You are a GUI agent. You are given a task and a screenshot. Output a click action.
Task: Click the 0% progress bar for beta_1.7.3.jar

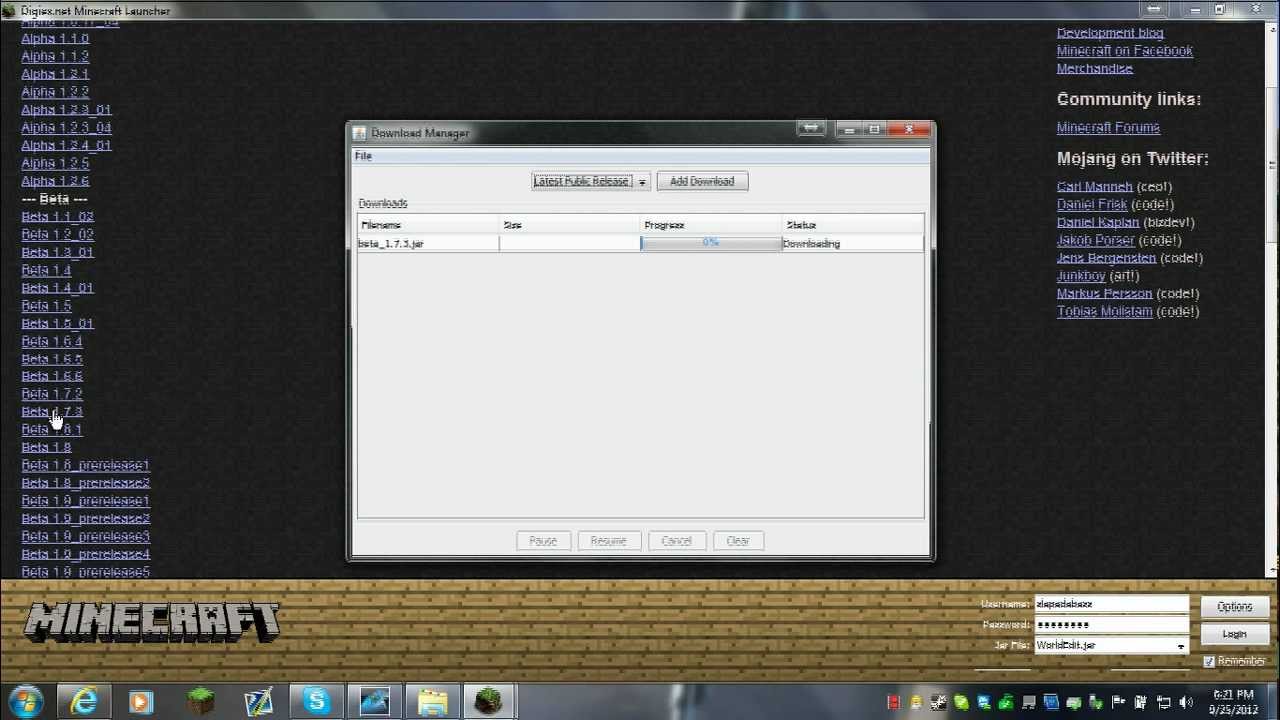tap(711, 243)
